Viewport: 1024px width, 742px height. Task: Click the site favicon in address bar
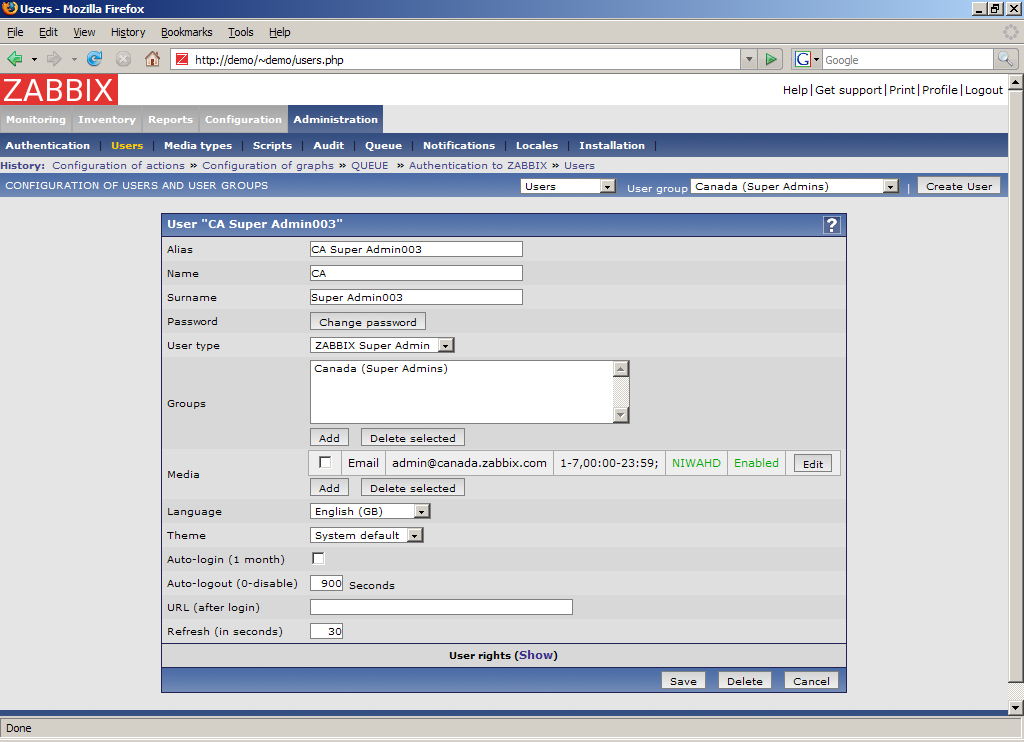[182, 59]
